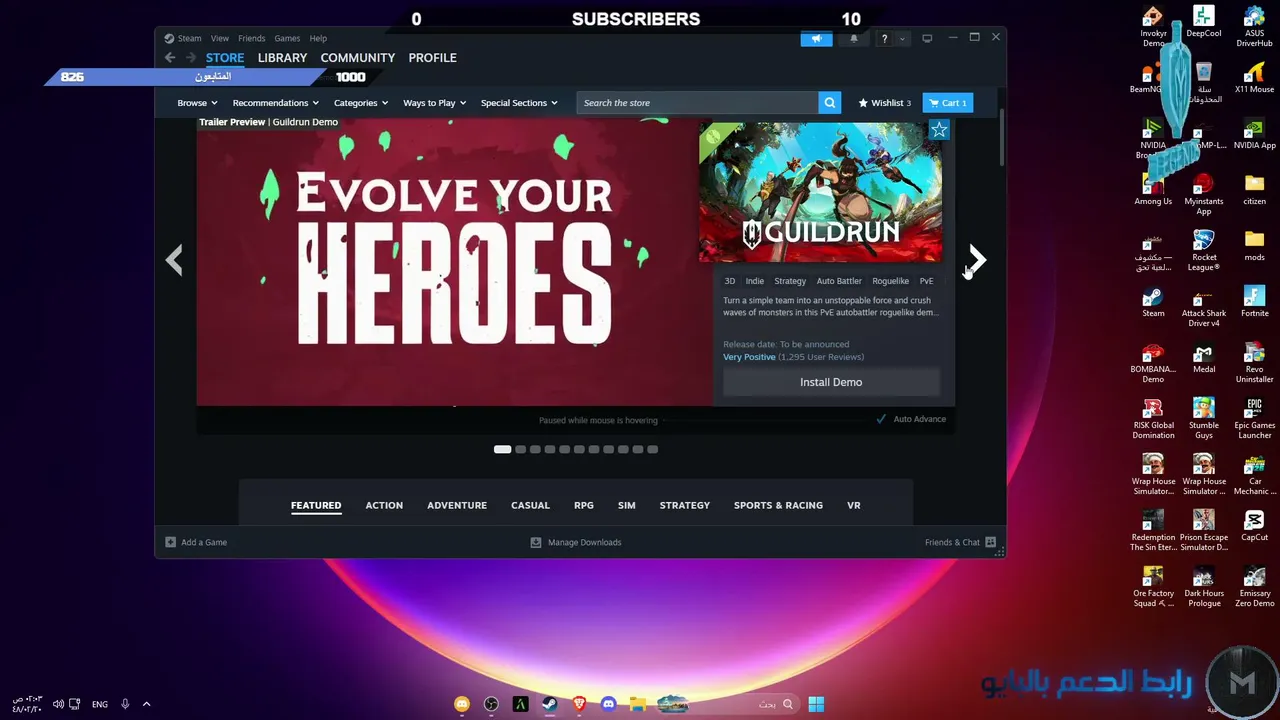Screen dimensions: 1280x720
Task: Expand the Categories dropdown
Action: click(361, 103)
